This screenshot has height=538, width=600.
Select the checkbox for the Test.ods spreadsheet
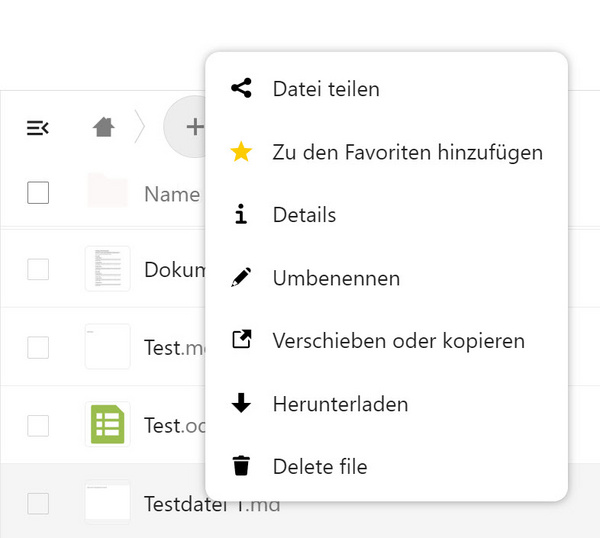point(38,425)
